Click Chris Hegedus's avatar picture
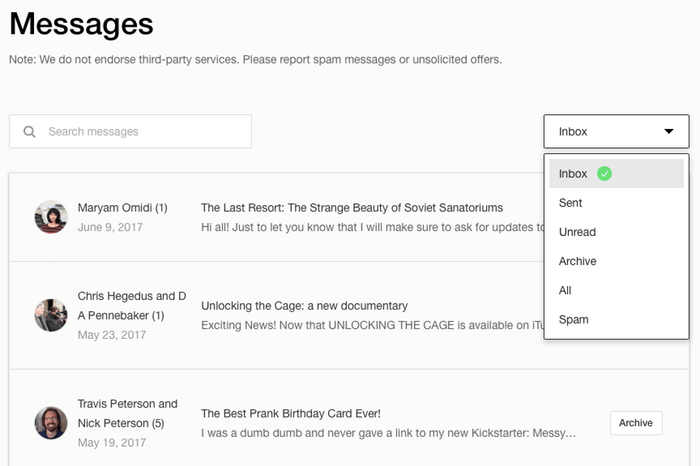 click(x=51, y=315)
